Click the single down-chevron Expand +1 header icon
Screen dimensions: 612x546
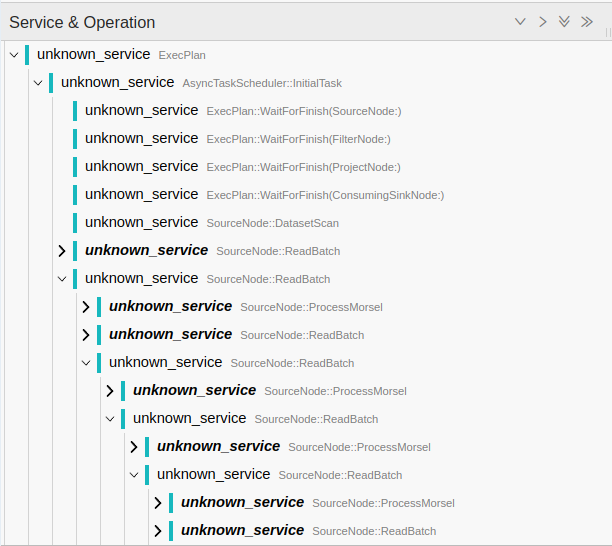tap(520, 22)
